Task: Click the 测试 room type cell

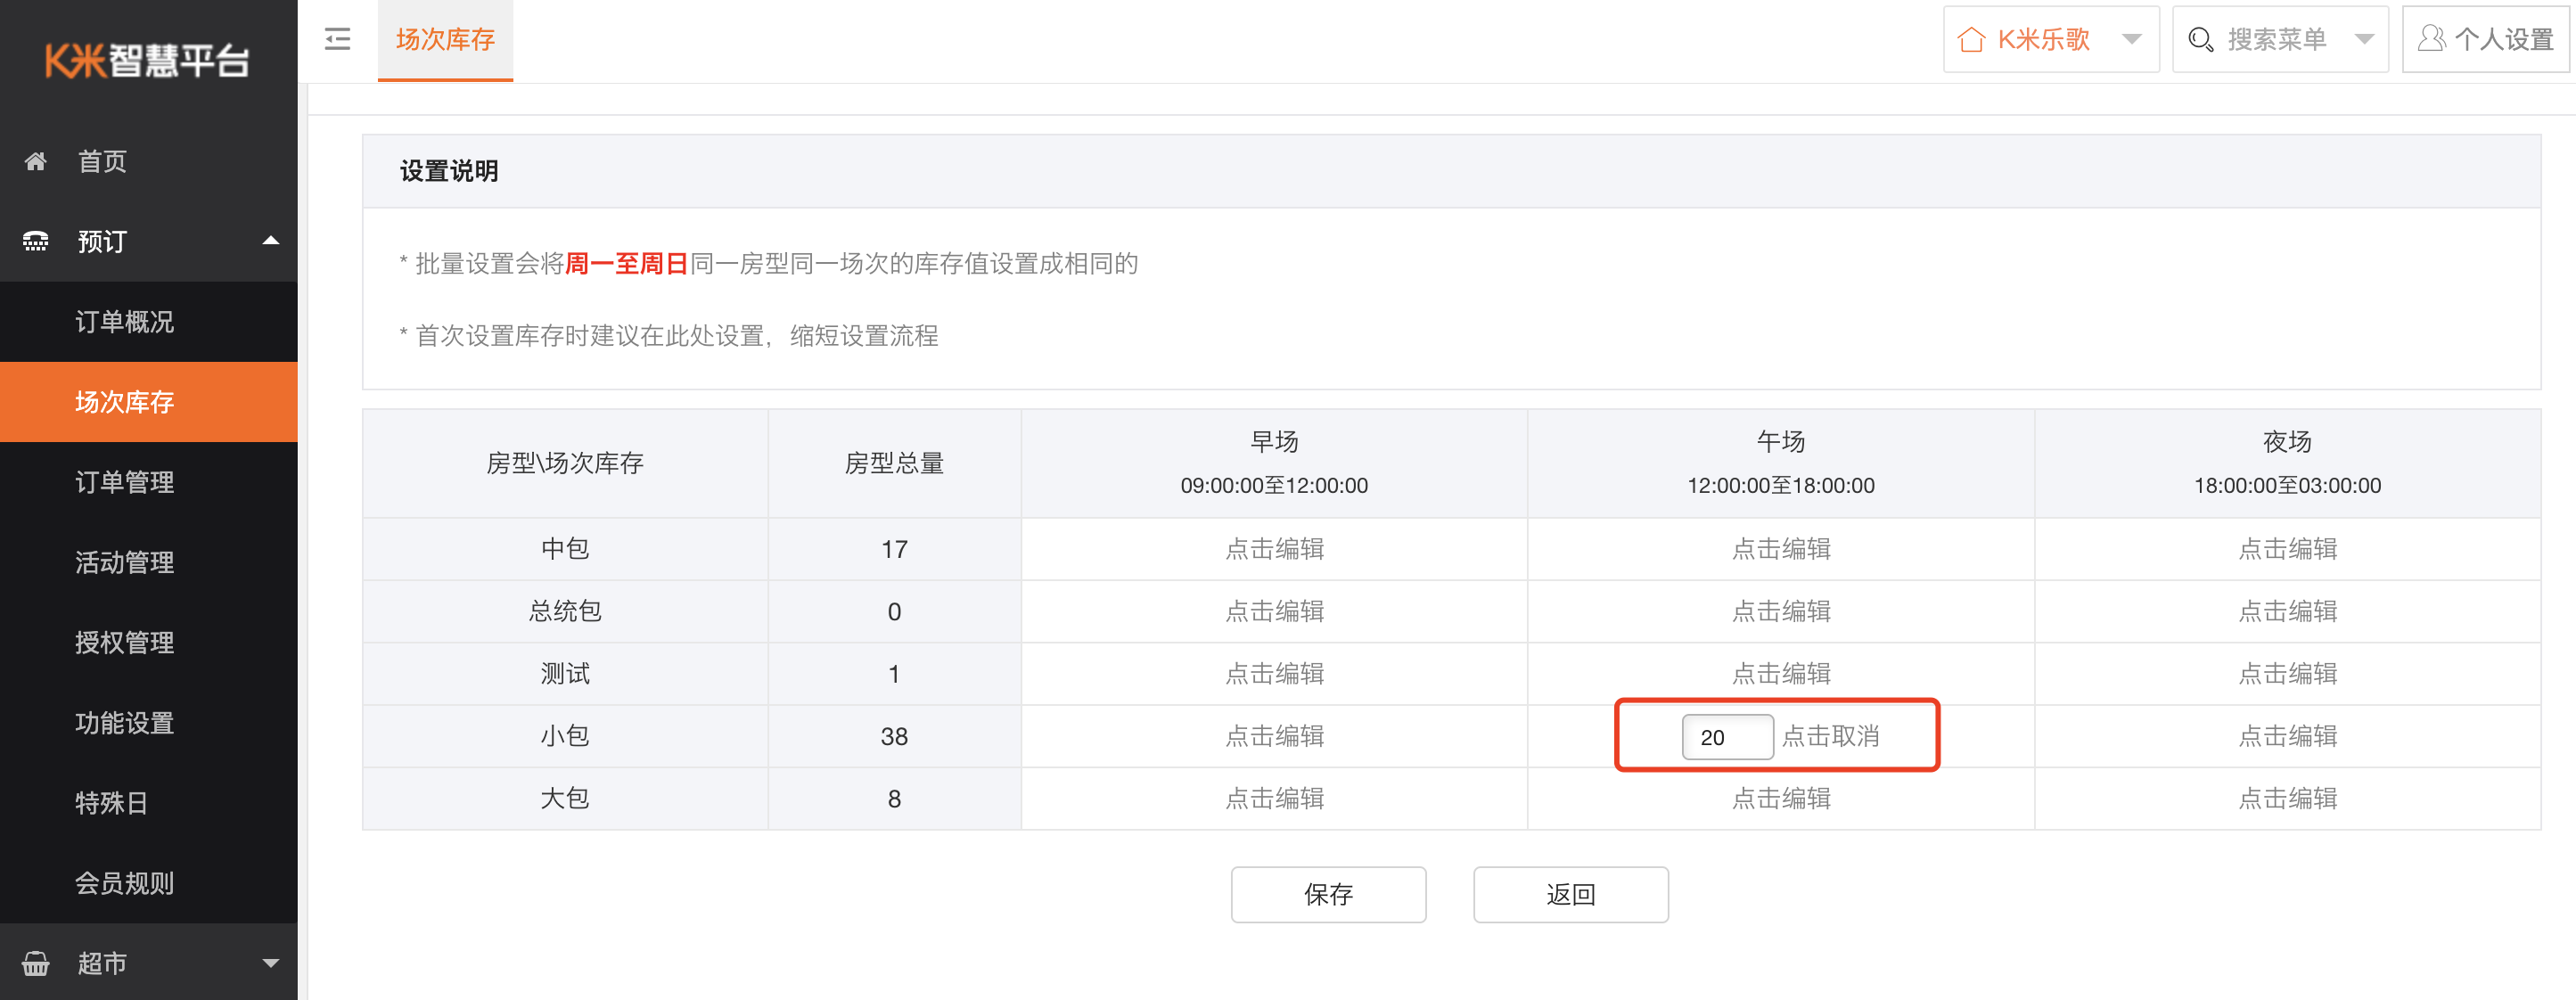Action: point(565,674)
